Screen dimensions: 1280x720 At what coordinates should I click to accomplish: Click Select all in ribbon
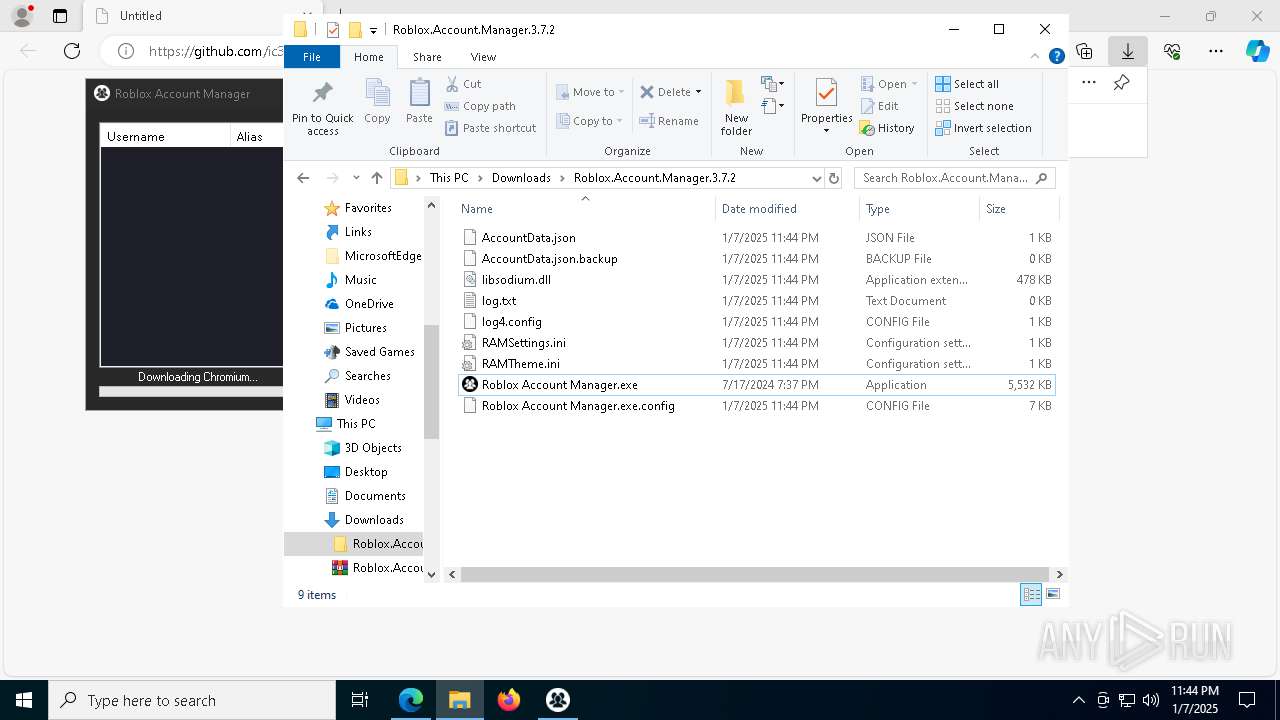(x=967, y=84)
